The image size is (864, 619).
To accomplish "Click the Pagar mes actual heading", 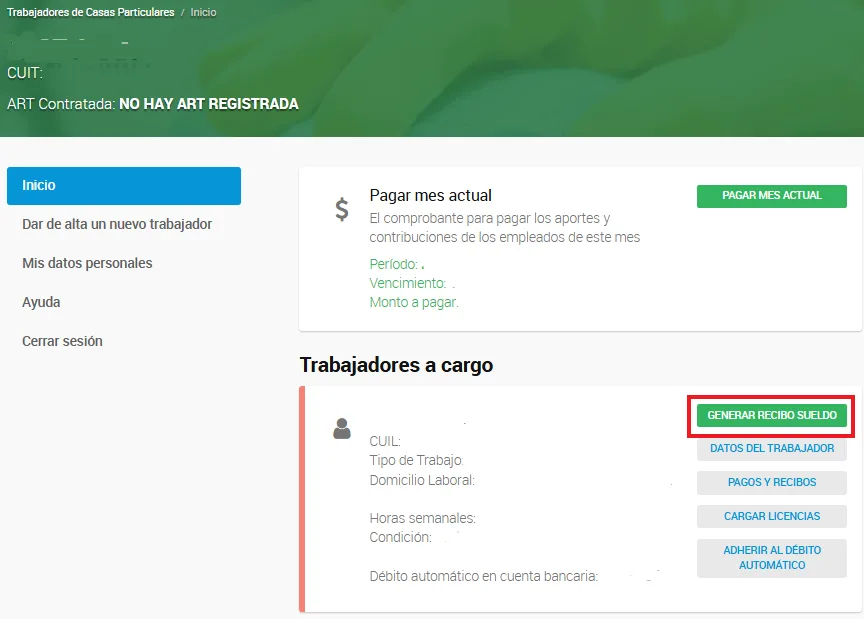I will (x=430, y=195).
